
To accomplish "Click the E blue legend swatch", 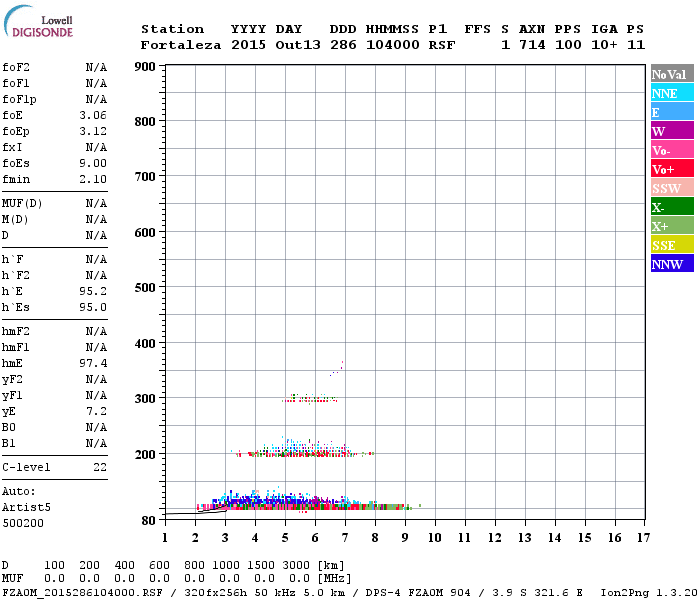I will click(672, 112).
